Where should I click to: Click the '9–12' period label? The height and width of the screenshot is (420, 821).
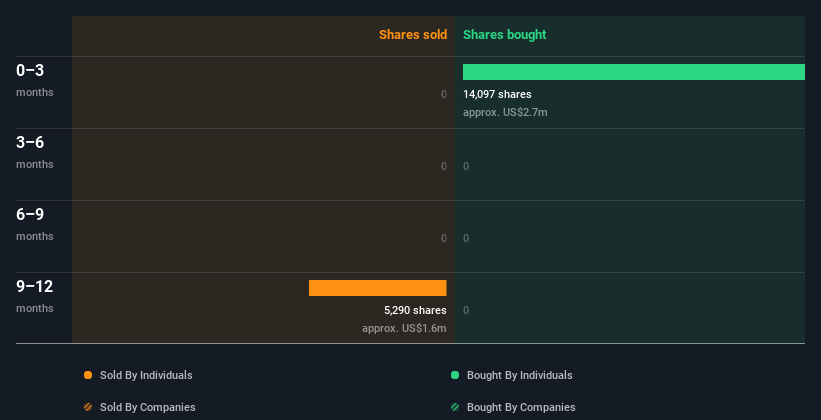(35, 286)
